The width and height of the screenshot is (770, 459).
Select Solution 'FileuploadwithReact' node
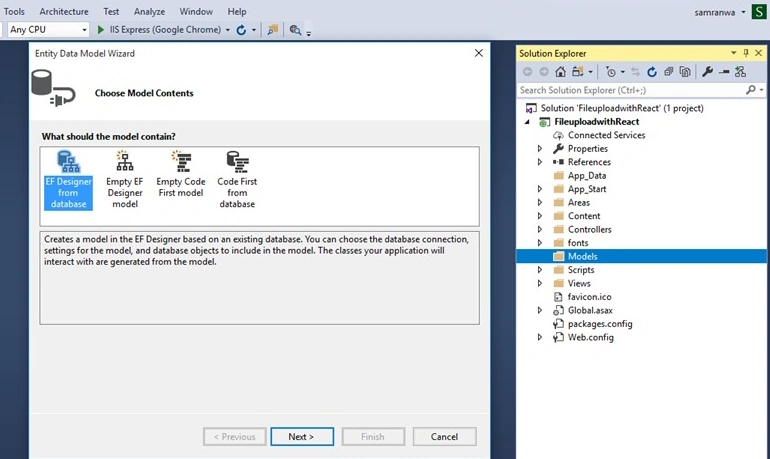point(622,108)
